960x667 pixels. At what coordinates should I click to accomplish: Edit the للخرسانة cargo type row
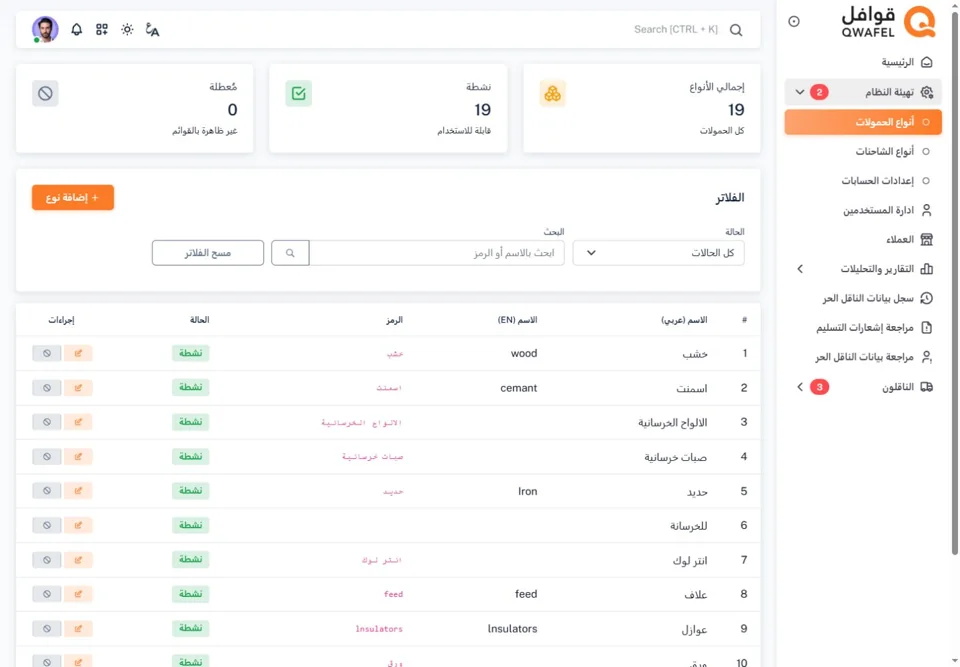click(x=78, y=525)
